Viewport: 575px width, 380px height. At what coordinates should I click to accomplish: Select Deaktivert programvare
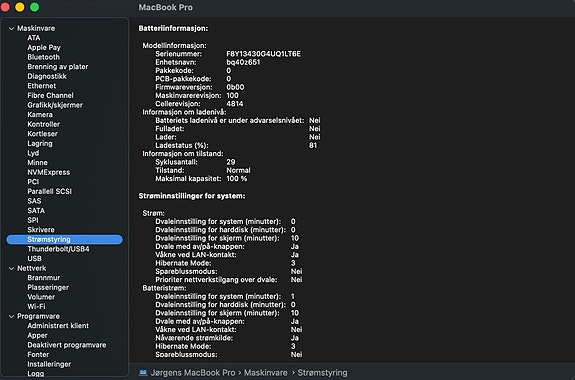pos(67,345)
